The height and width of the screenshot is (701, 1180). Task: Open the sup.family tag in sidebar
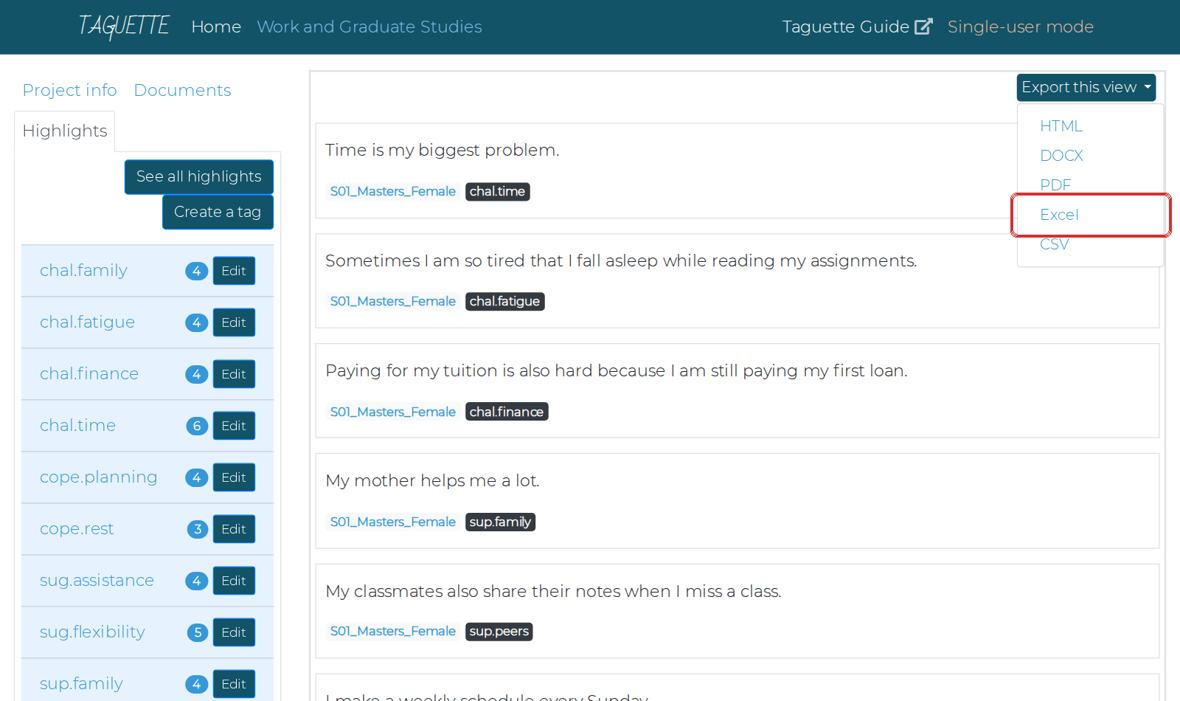(x=81, y=684)
